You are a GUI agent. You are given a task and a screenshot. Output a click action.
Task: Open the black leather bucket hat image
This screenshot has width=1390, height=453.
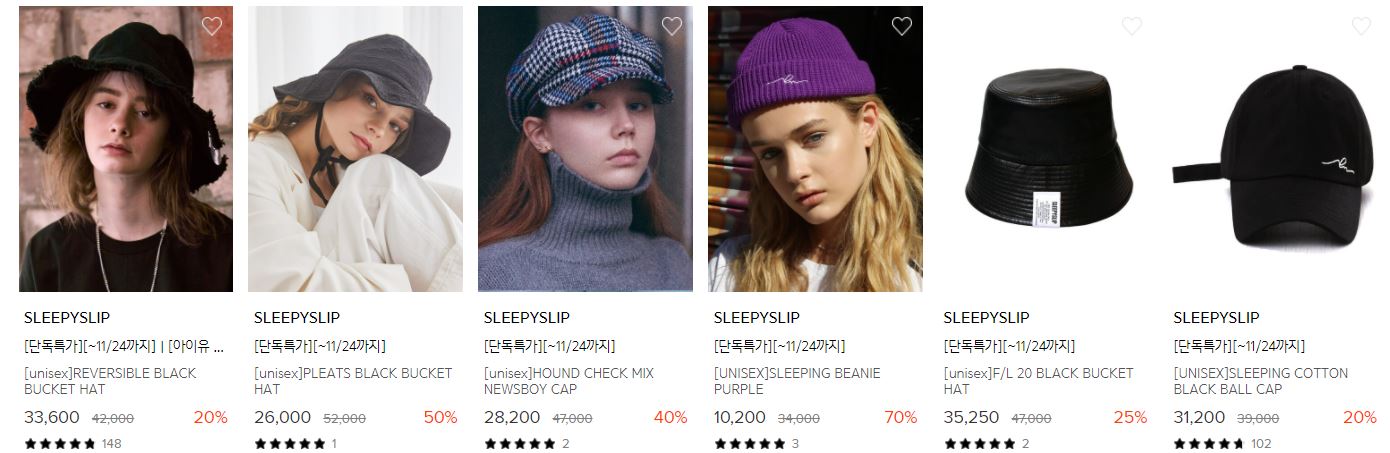(x=1046, y=149)
